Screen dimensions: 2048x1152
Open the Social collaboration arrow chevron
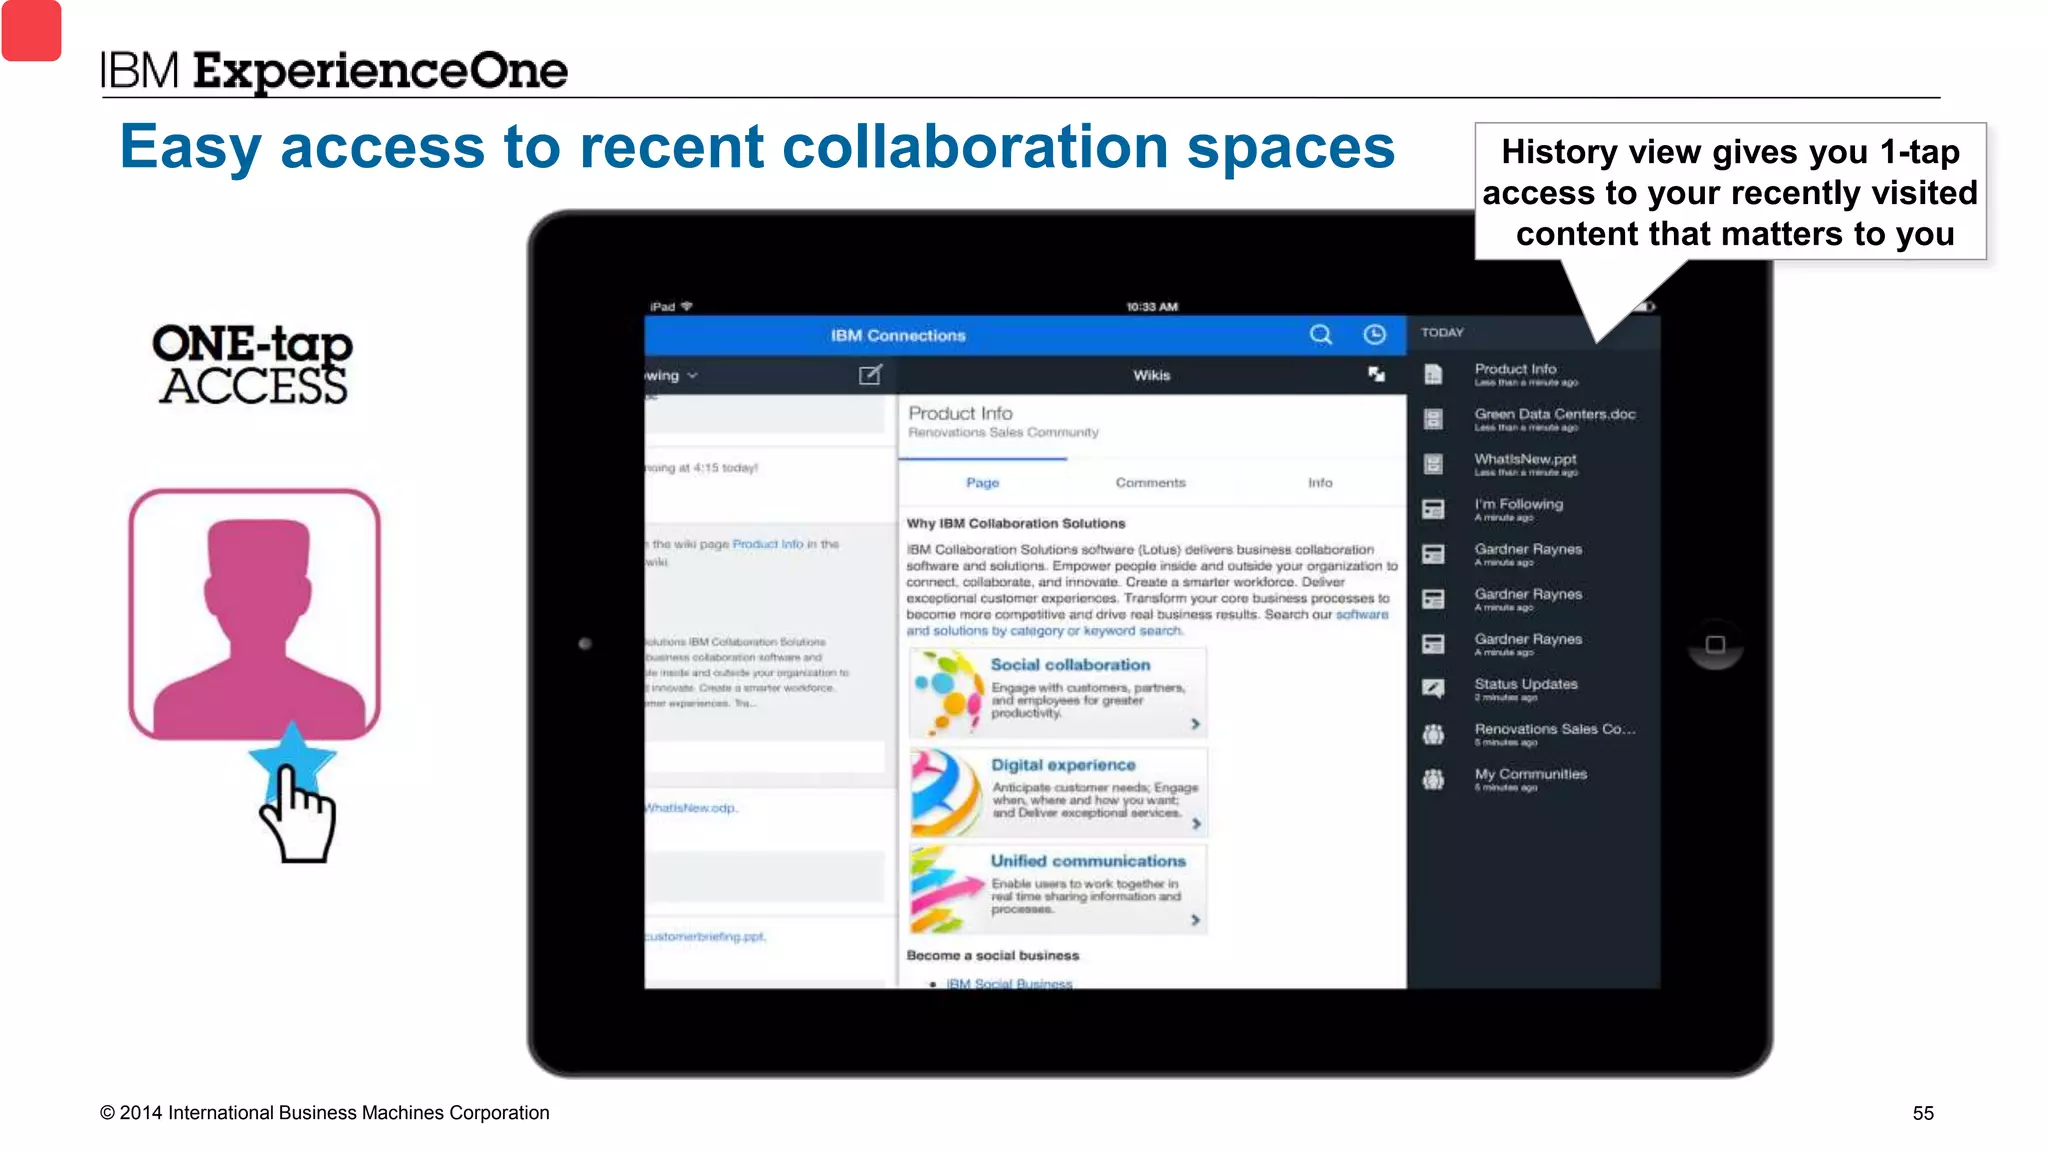[x=1195, y=724]
